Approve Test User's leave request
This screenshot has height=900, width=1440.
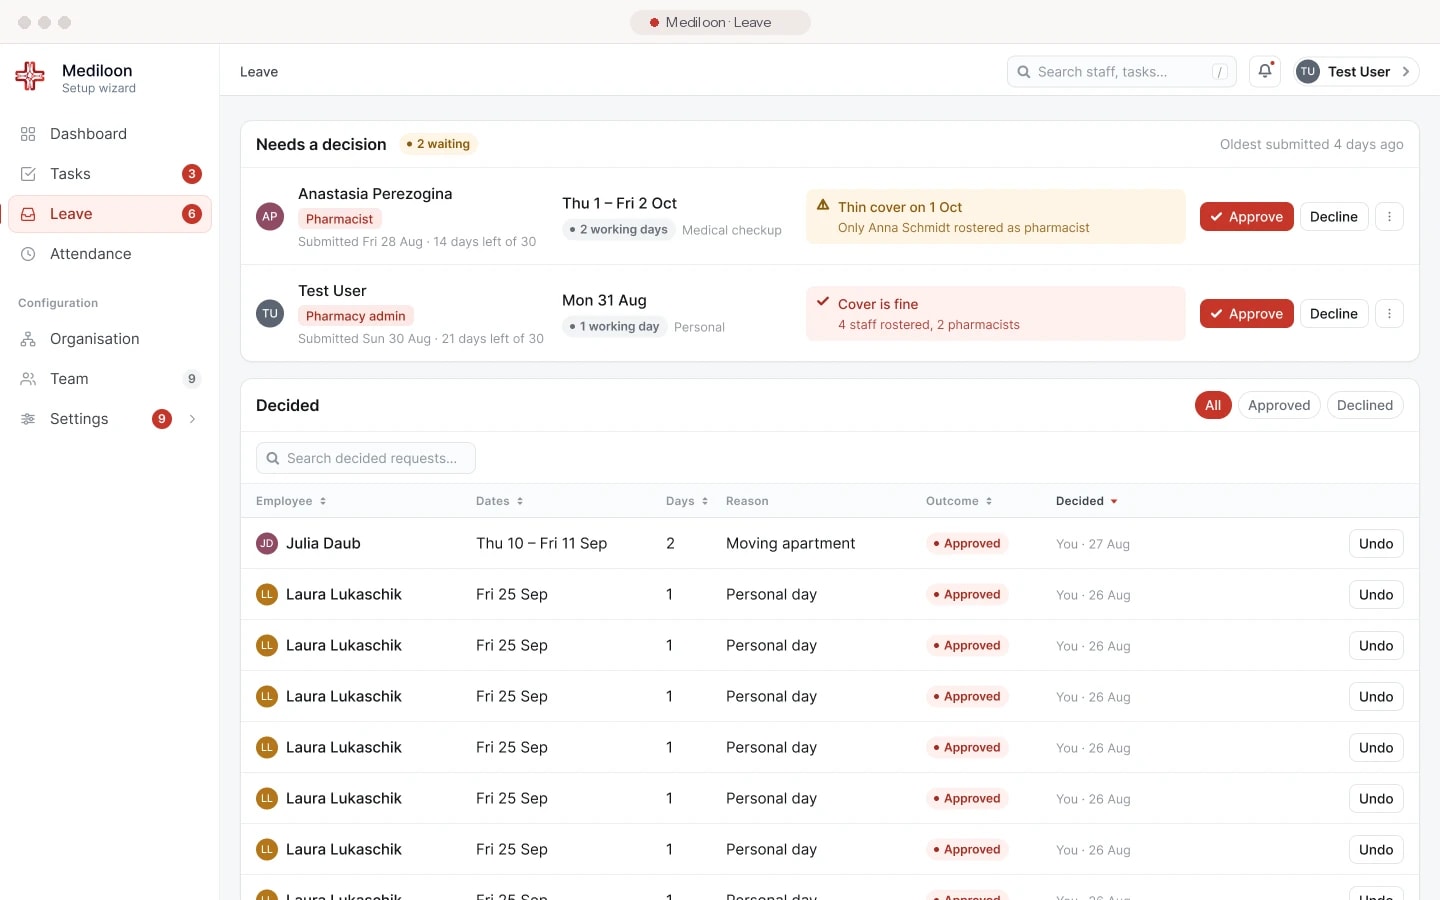[x=1247, y=314]
